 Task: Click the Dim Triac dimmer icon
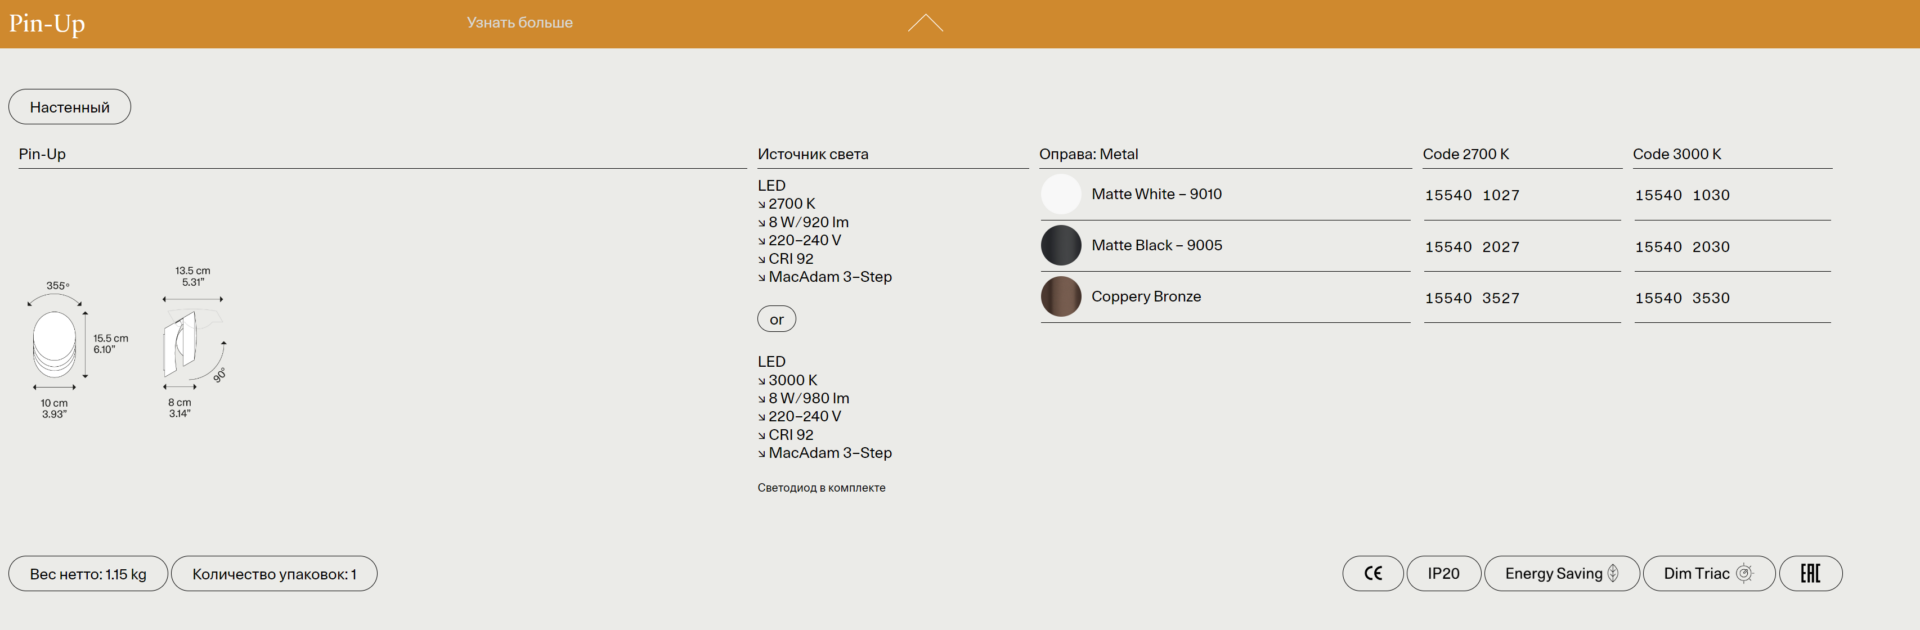(x=1744, y=574)
